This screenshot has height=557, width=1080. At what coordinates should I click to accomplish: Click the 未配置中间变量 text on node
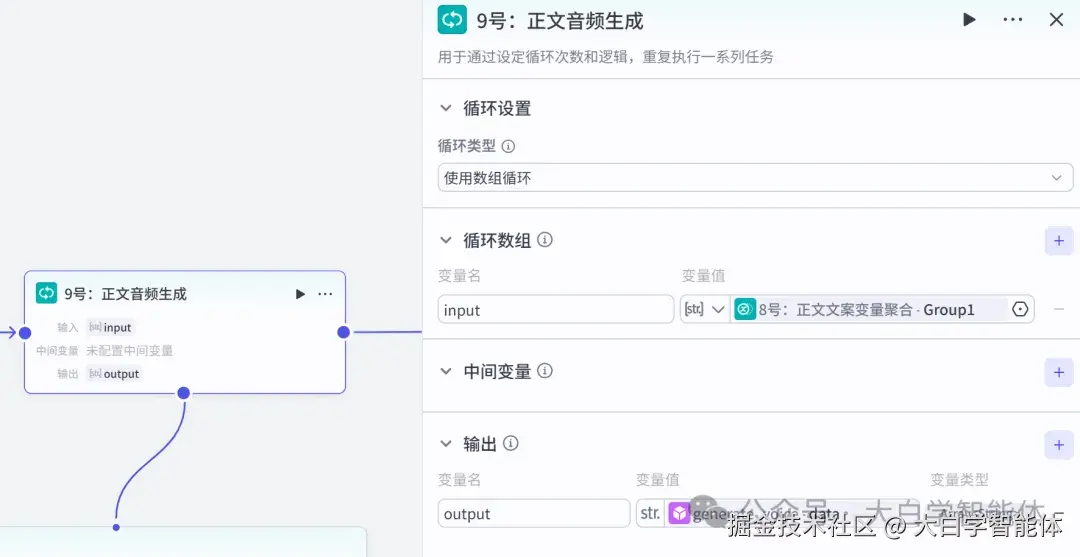coord(129,351)
